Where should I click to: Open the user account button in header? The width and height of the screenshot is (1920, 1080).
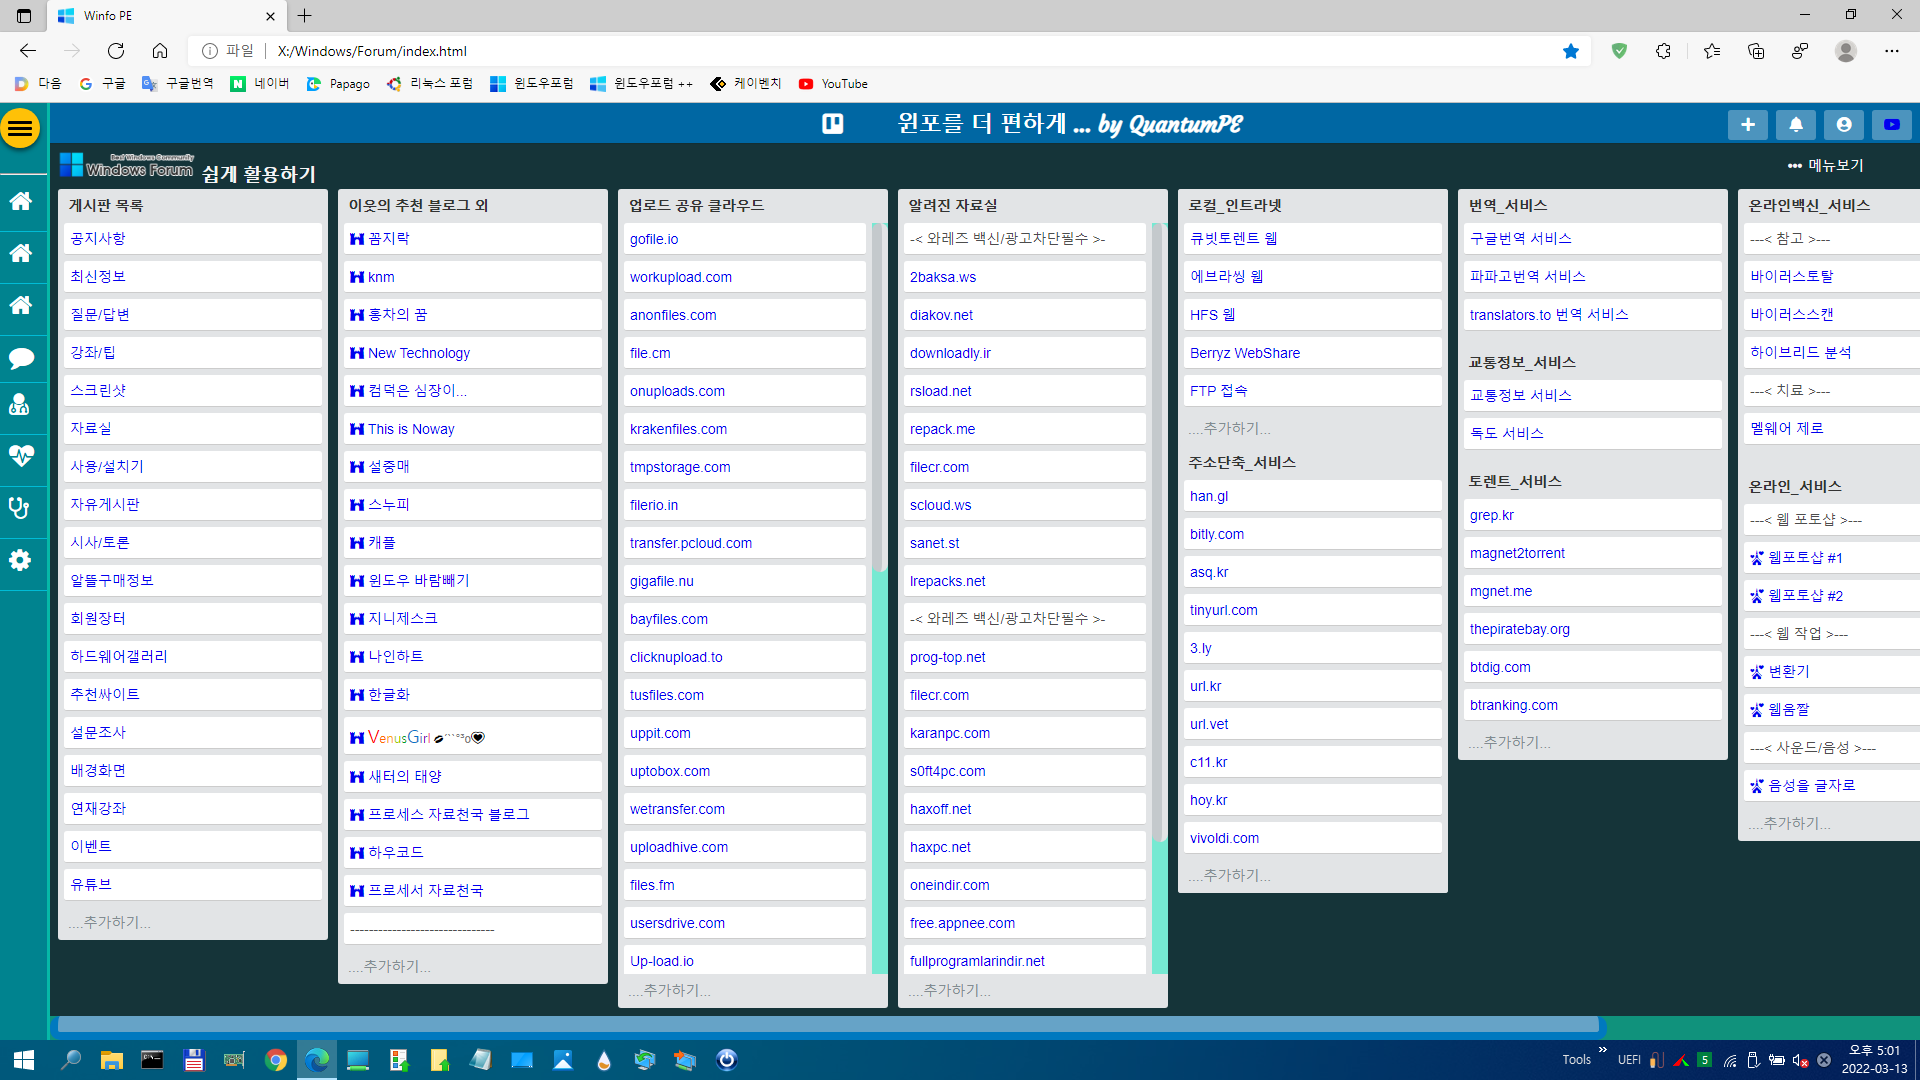pos(1843,124)
